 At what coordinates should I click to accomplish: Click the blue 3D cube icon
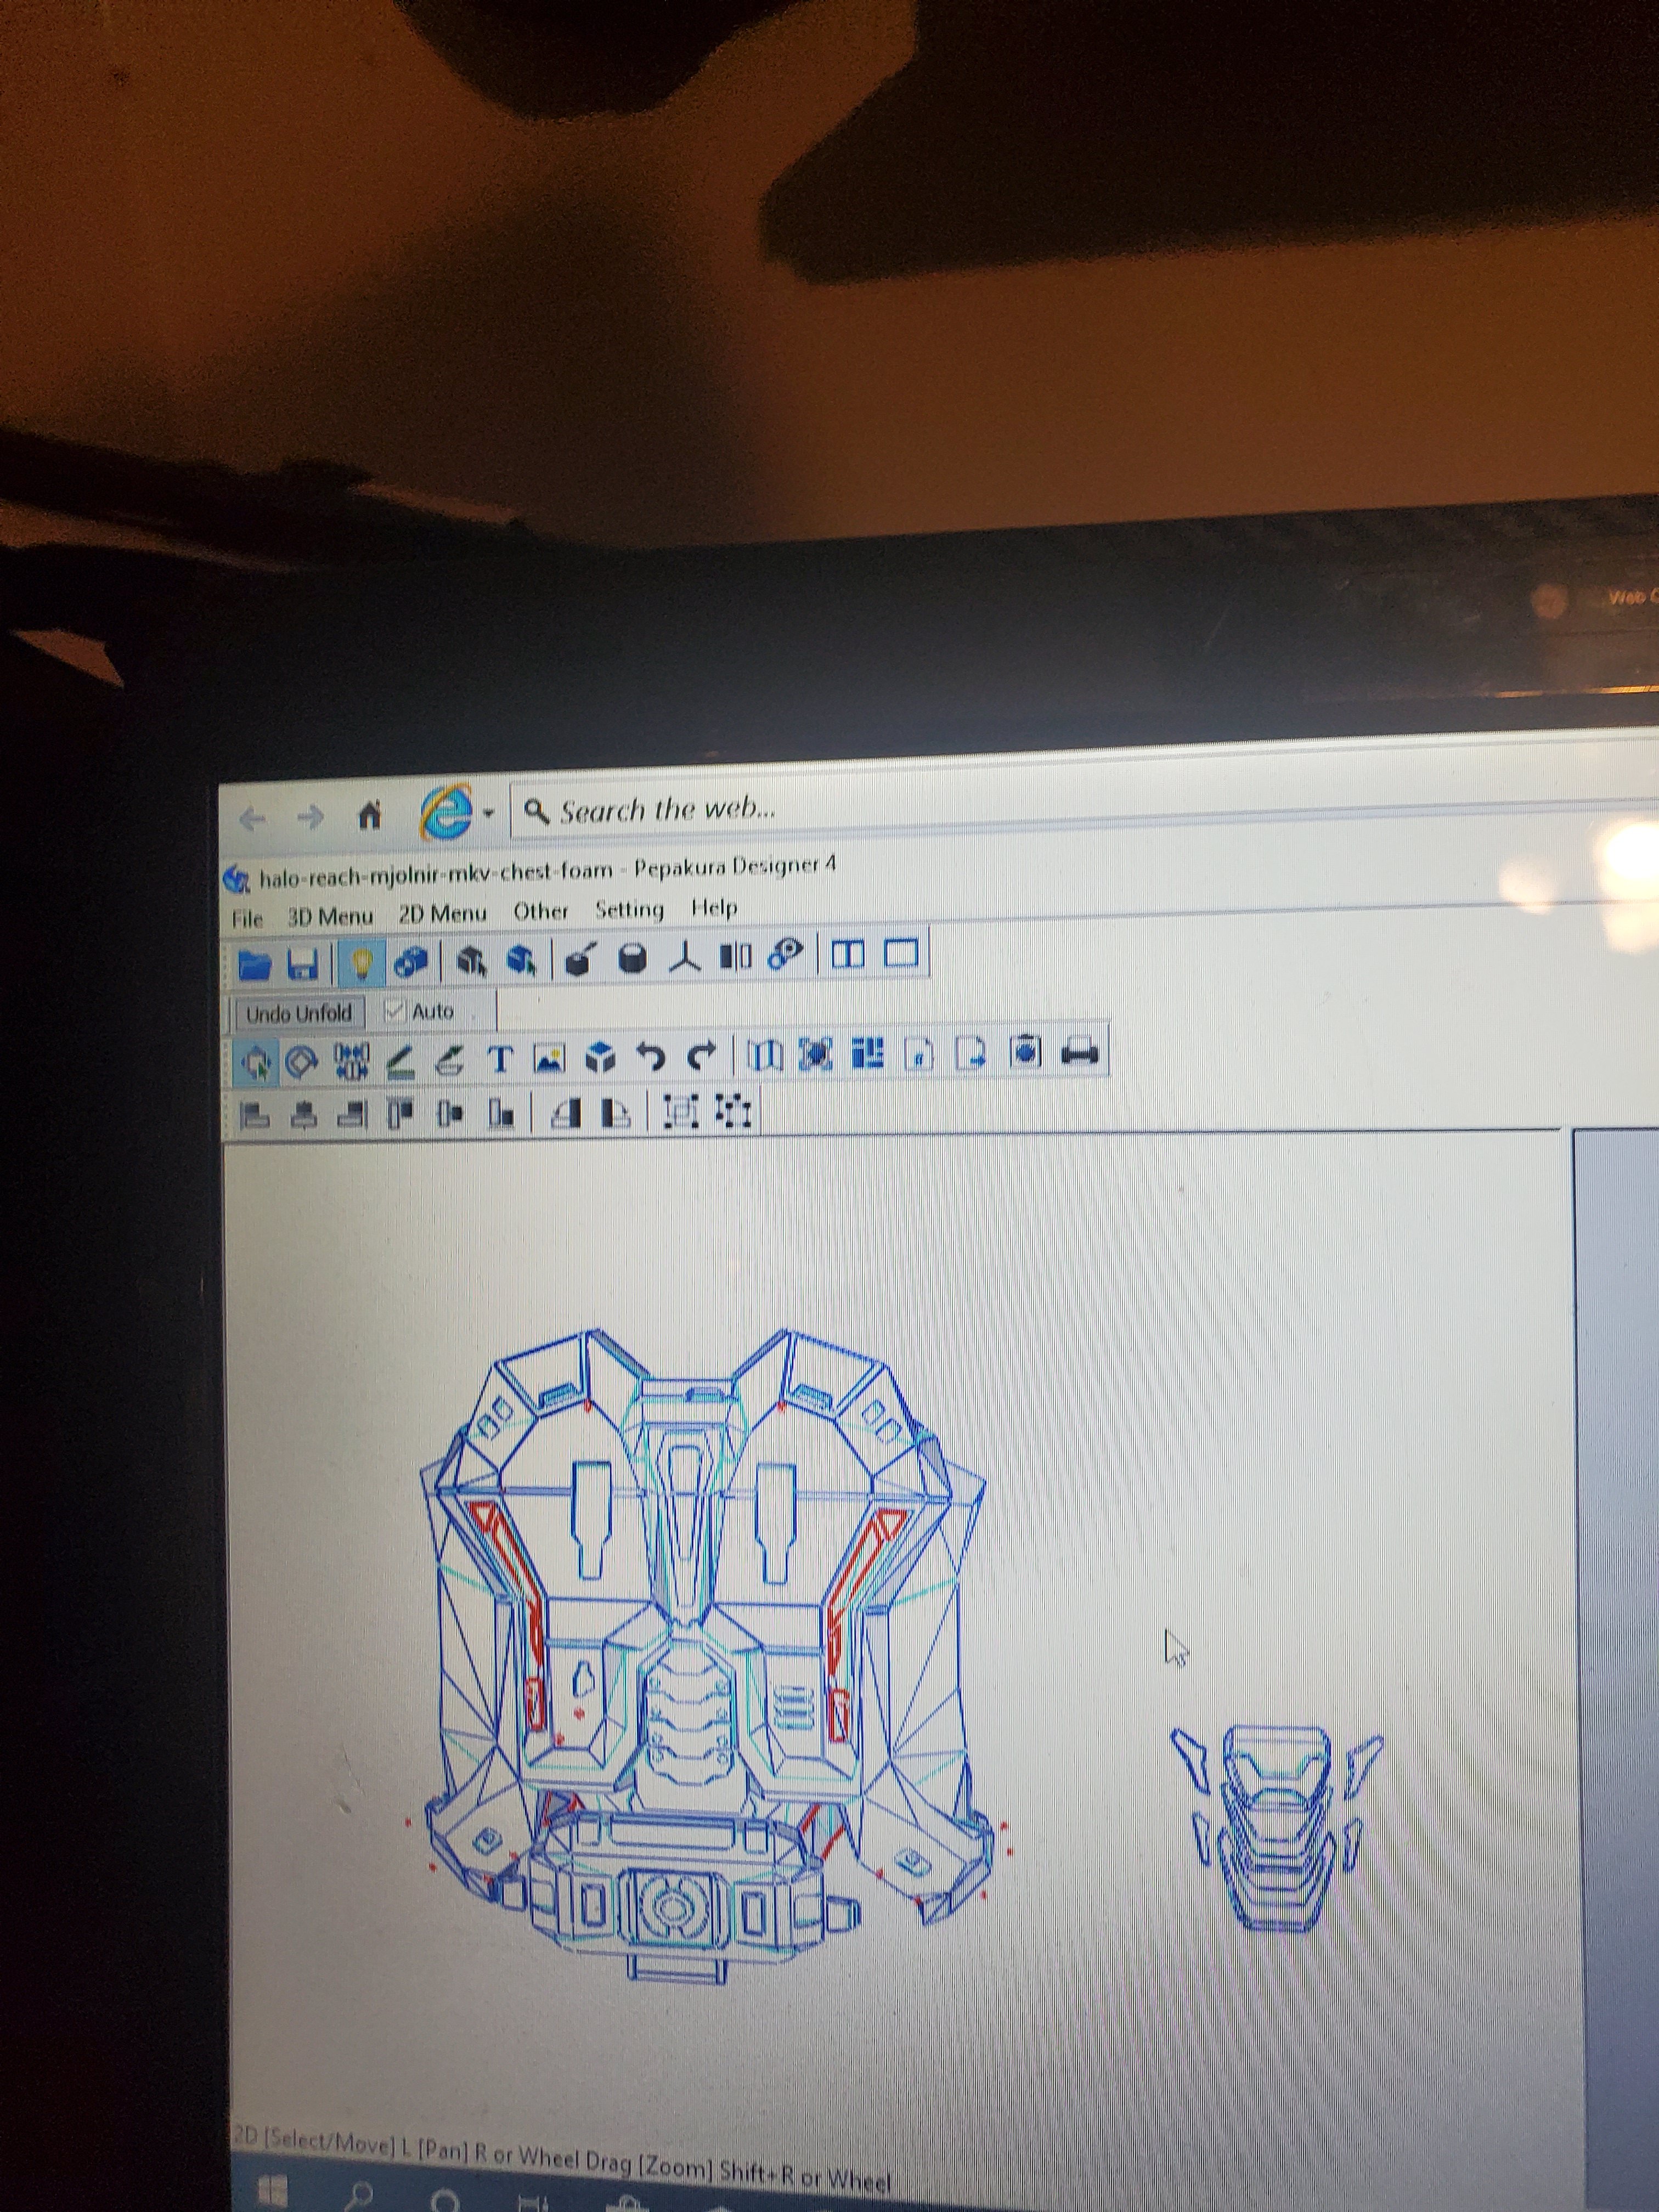point(600,1057)
